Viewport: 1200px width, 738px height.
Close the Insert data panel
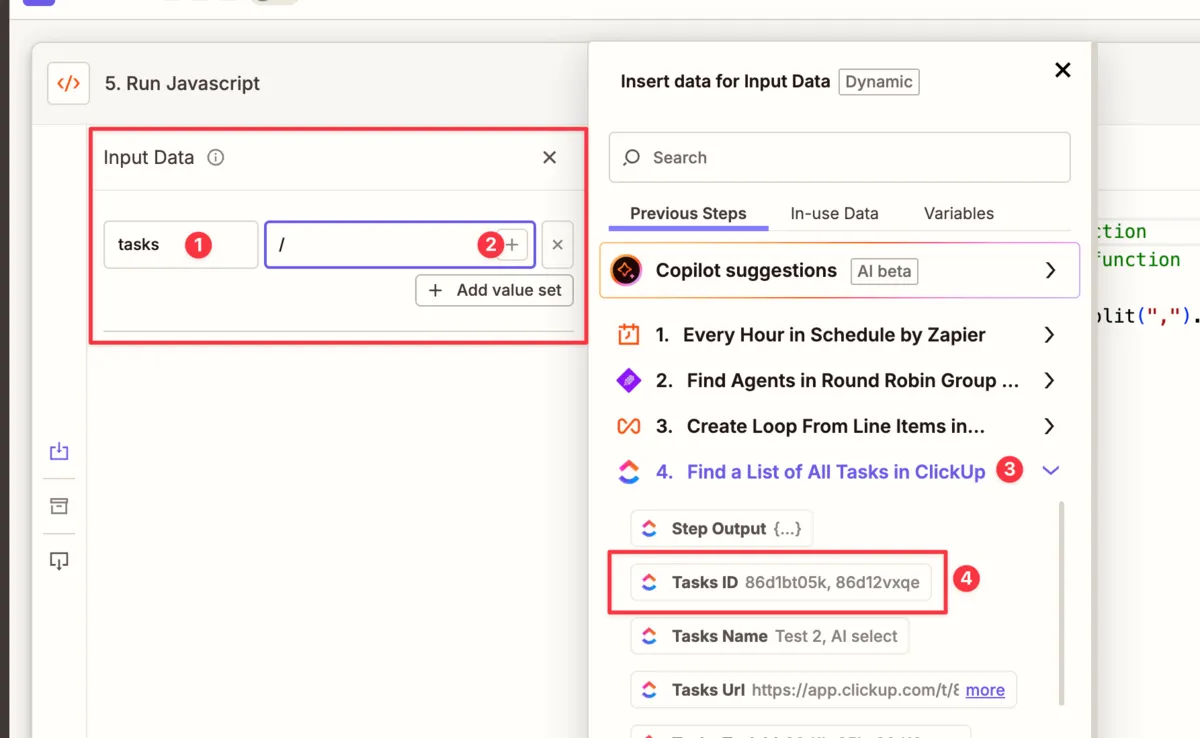pos(1062,70)
